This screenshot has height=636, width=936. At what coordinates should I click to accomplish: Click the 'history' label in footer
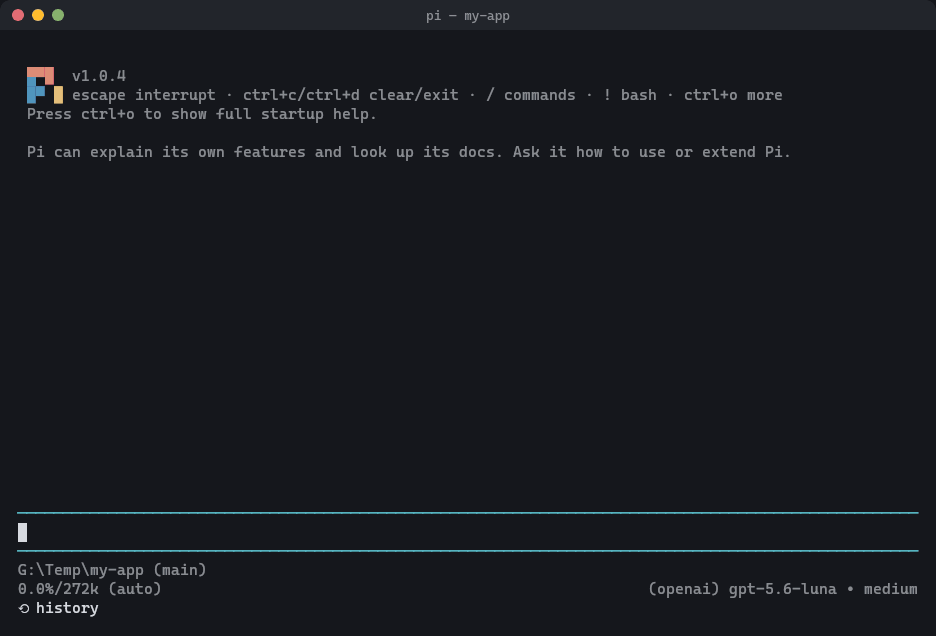coord(67,609)
